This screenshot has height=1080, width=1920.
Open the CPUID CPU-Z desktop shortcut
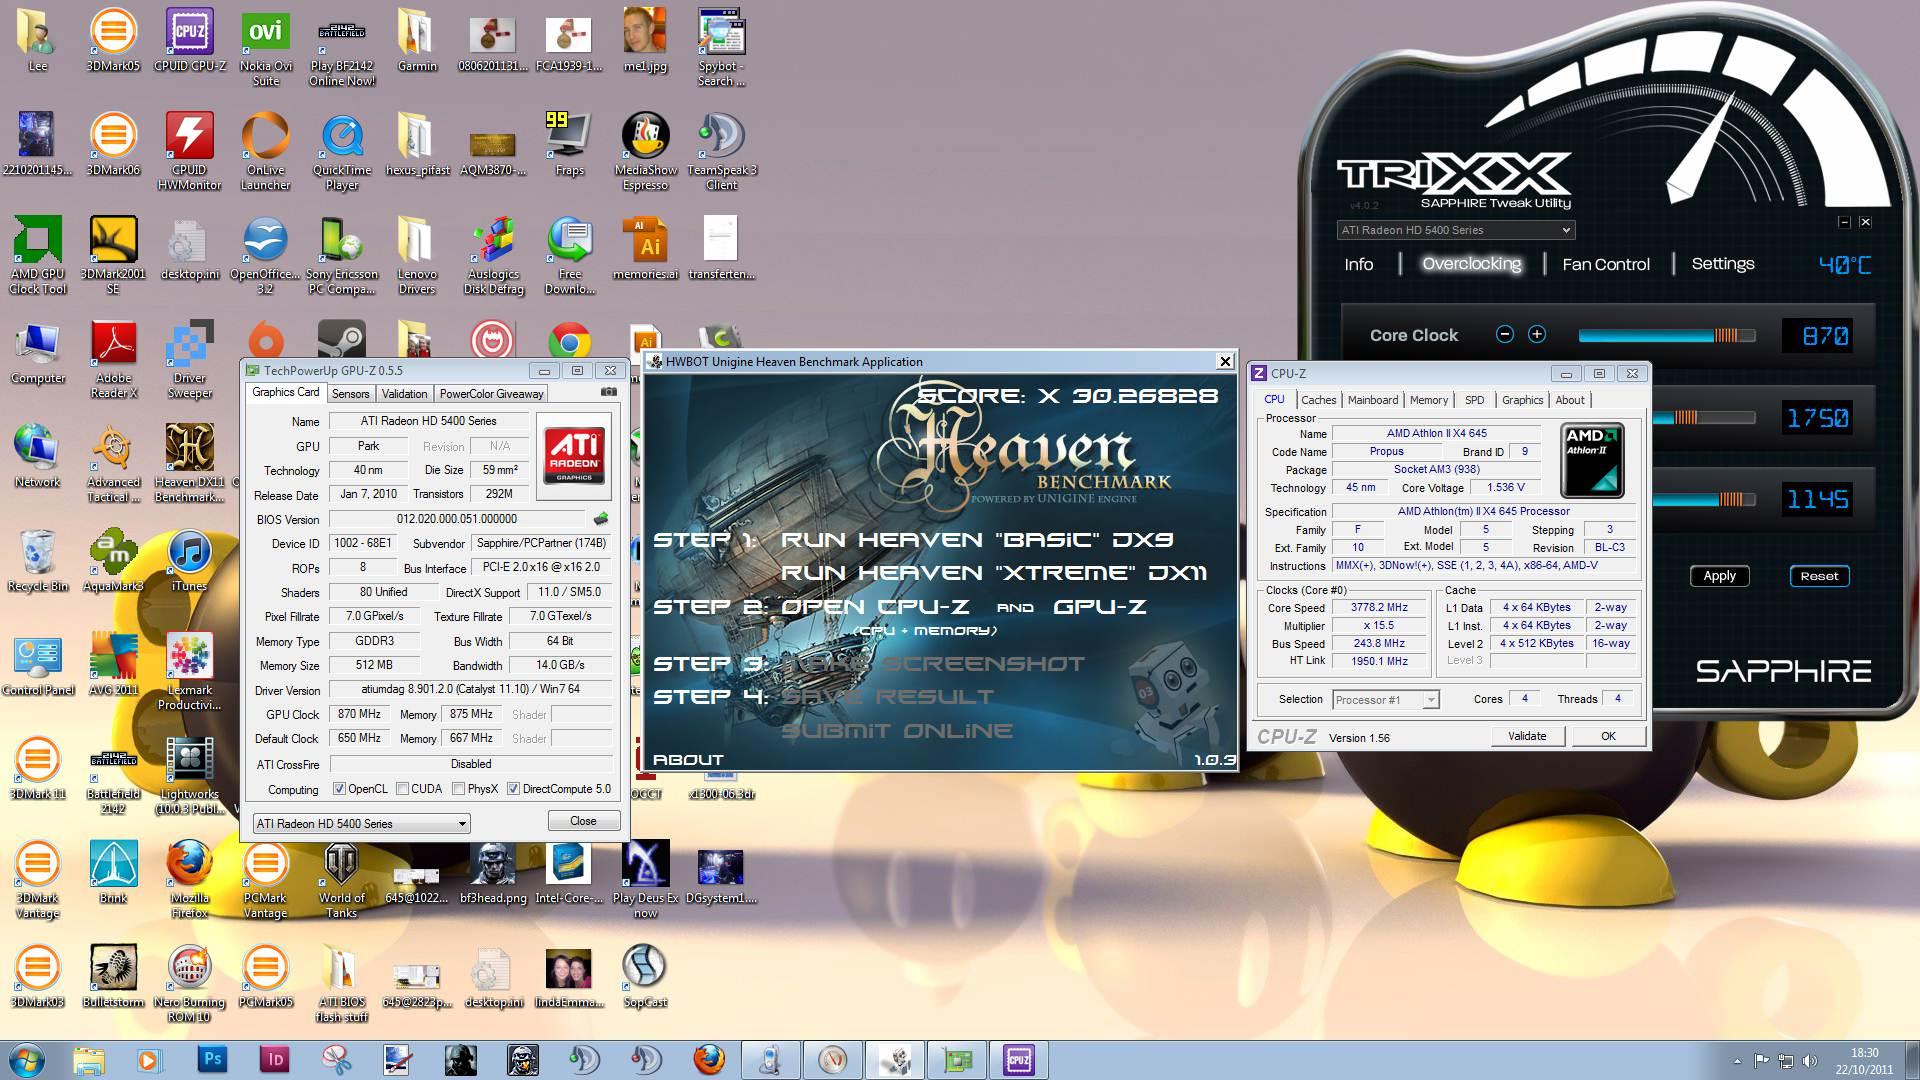point(189,40)
